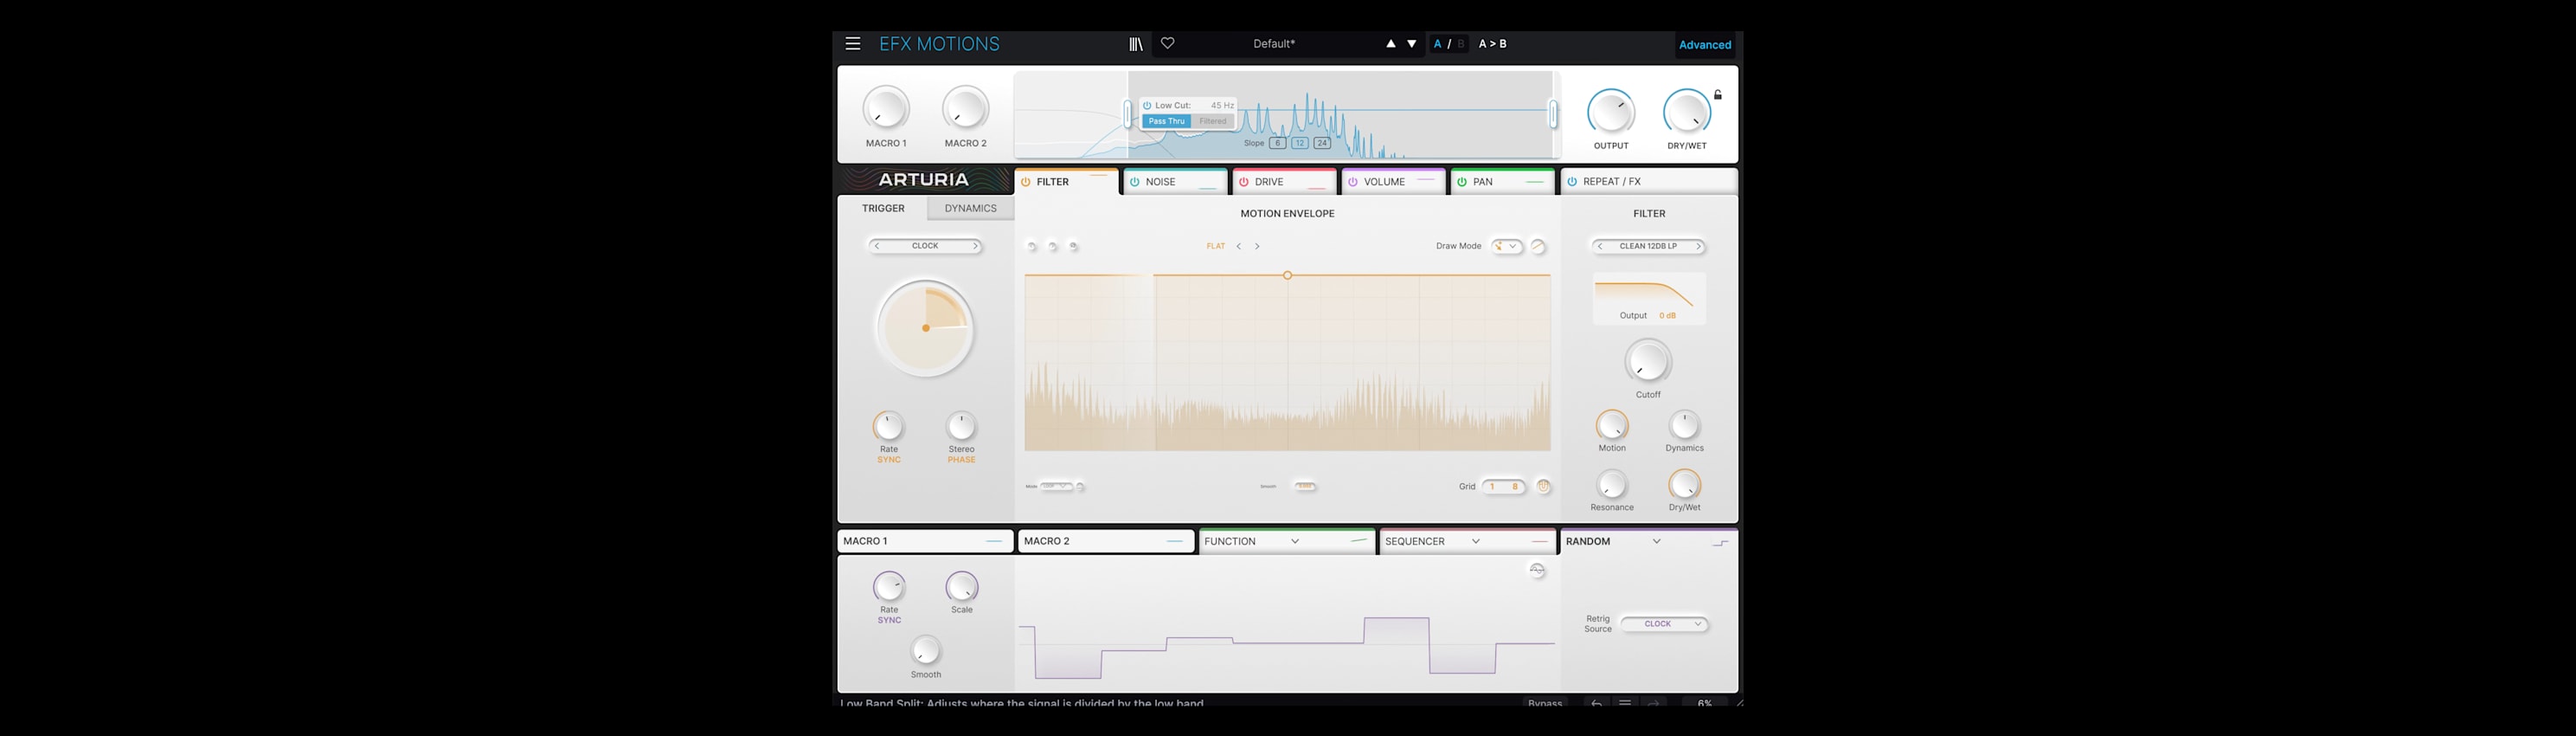Image resolution: width=2576 pixels, height=736 pixels.
Task: Click the third small icon left of FLAT
Action: [1073, 246]
